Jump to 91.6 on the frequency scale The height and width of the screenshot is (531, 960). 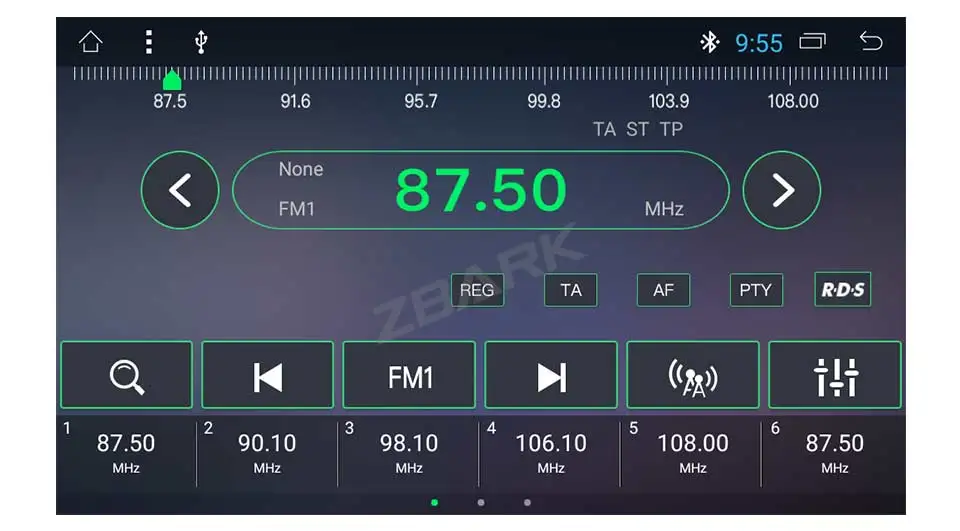click(x=295, y=101)
